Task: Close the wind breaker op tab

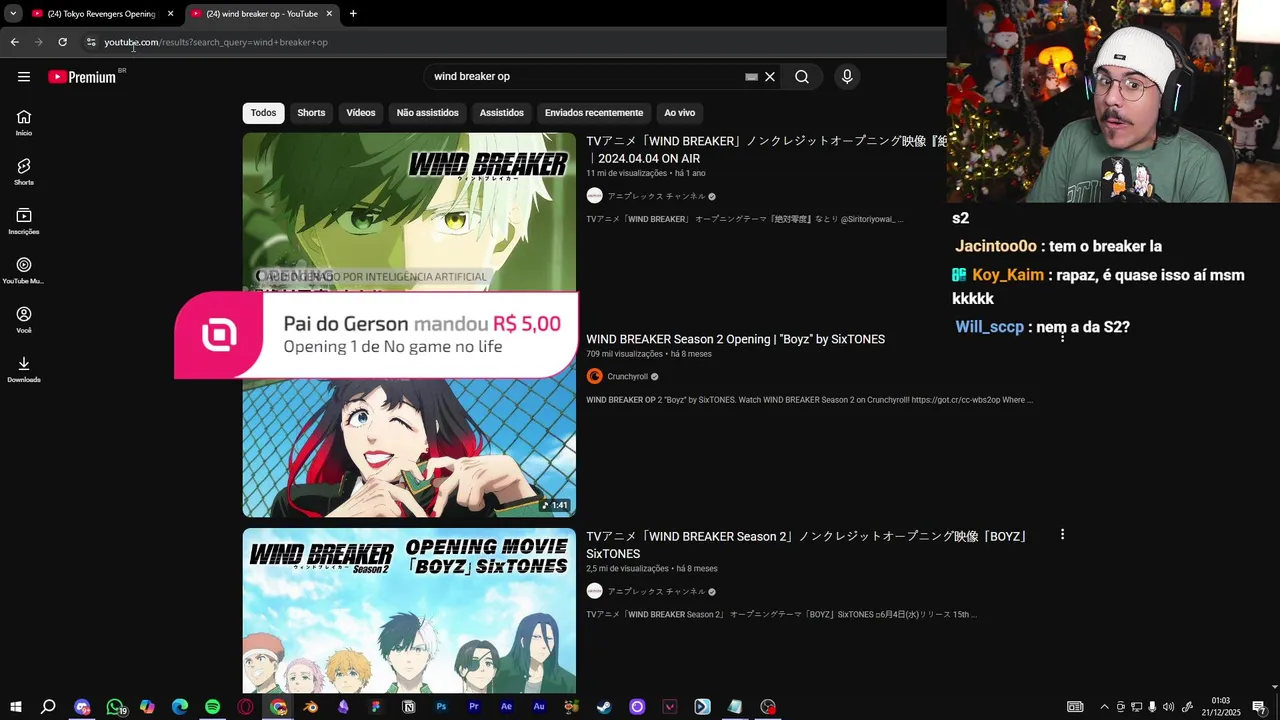Action: [329, 14]
